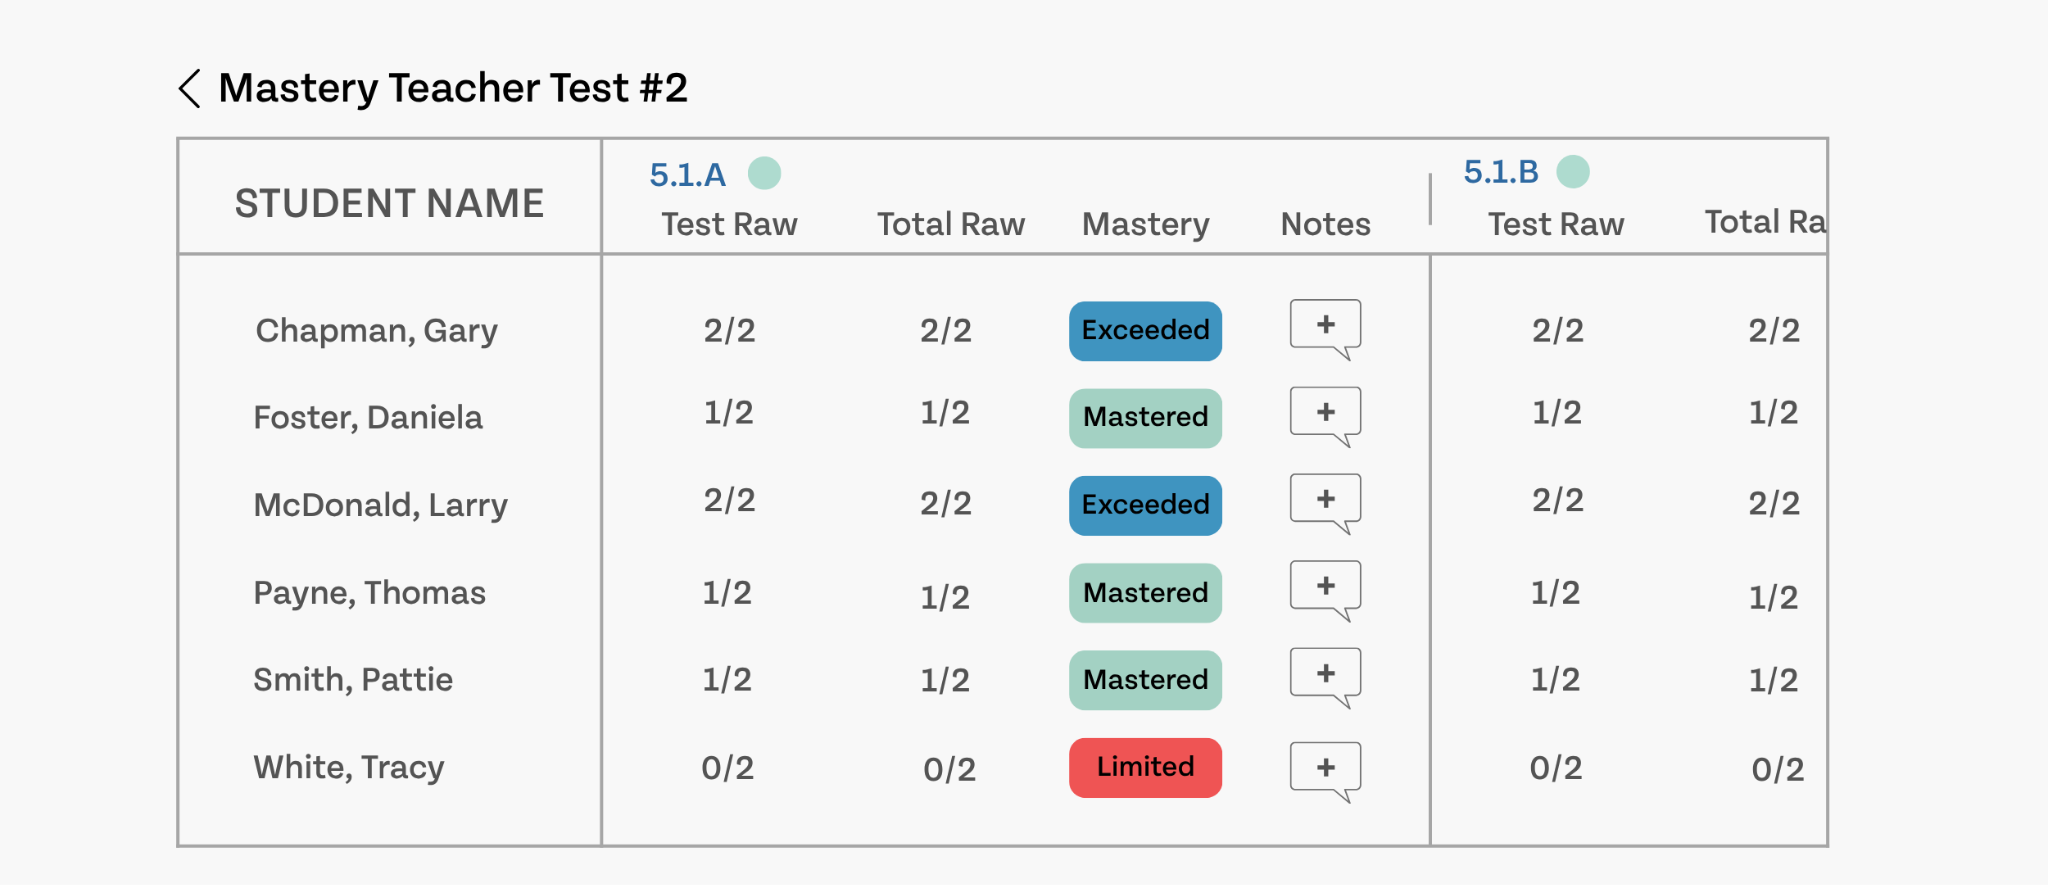Go back using the arrow beside Mastery Teacher Test #2
This screenshot has width=2048, height=885.
(x=190, y=88)
